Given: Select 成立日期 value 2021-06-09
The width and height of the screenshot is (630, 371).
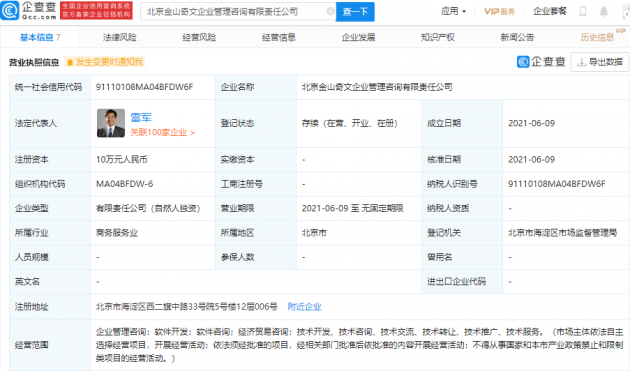Looking at the screenshot, I should tap(531, 123).
